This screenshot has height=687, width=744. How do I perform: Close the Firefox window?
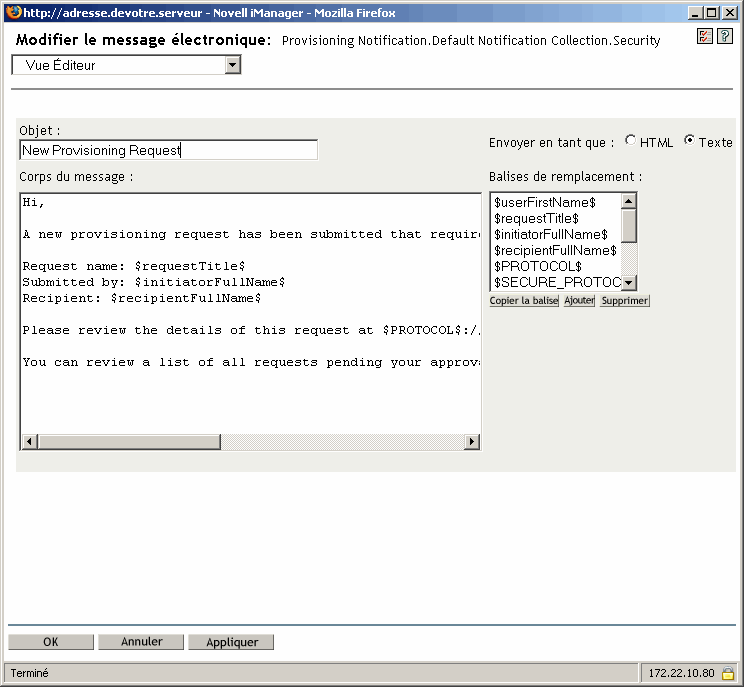[x=729, y=12]
